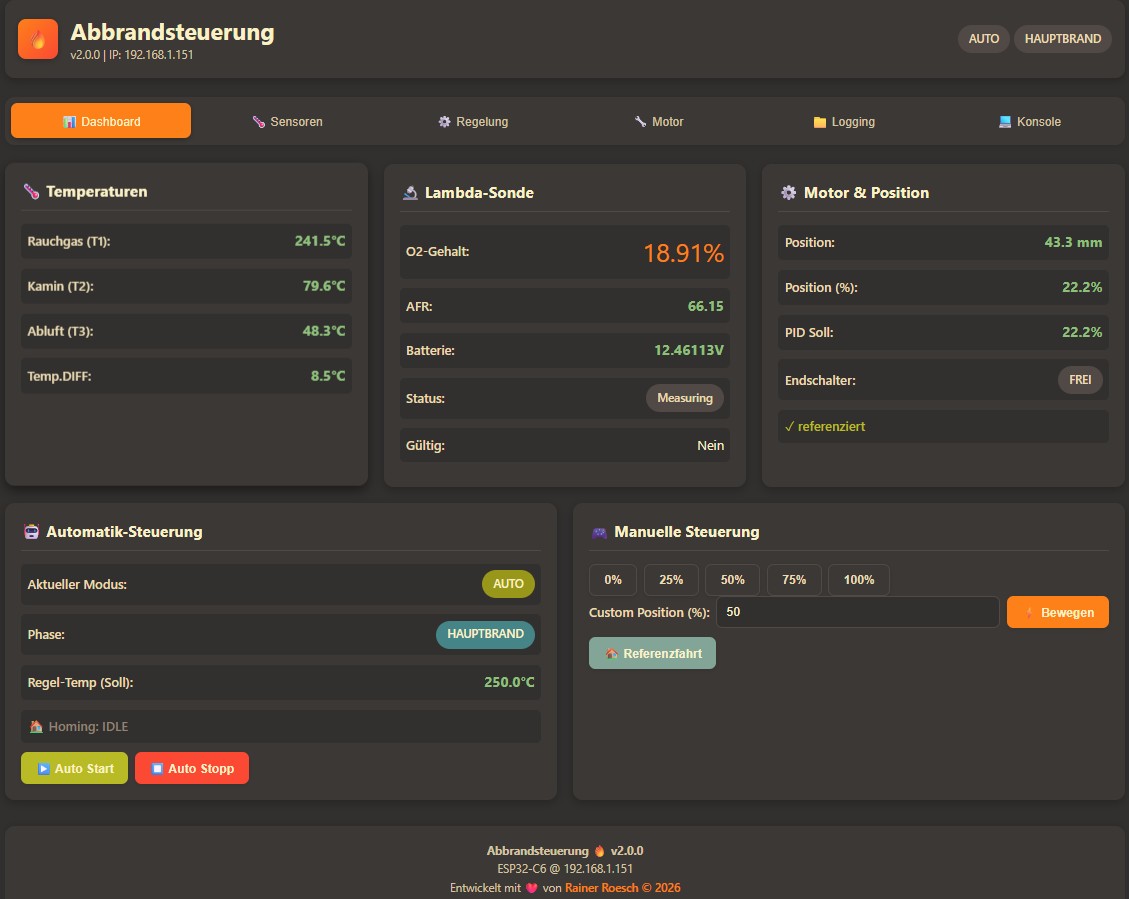The width and height of the screenshot is (1129, 899).
Task: Switch to the Regelung tab
Action: click(x=473, y=122)
